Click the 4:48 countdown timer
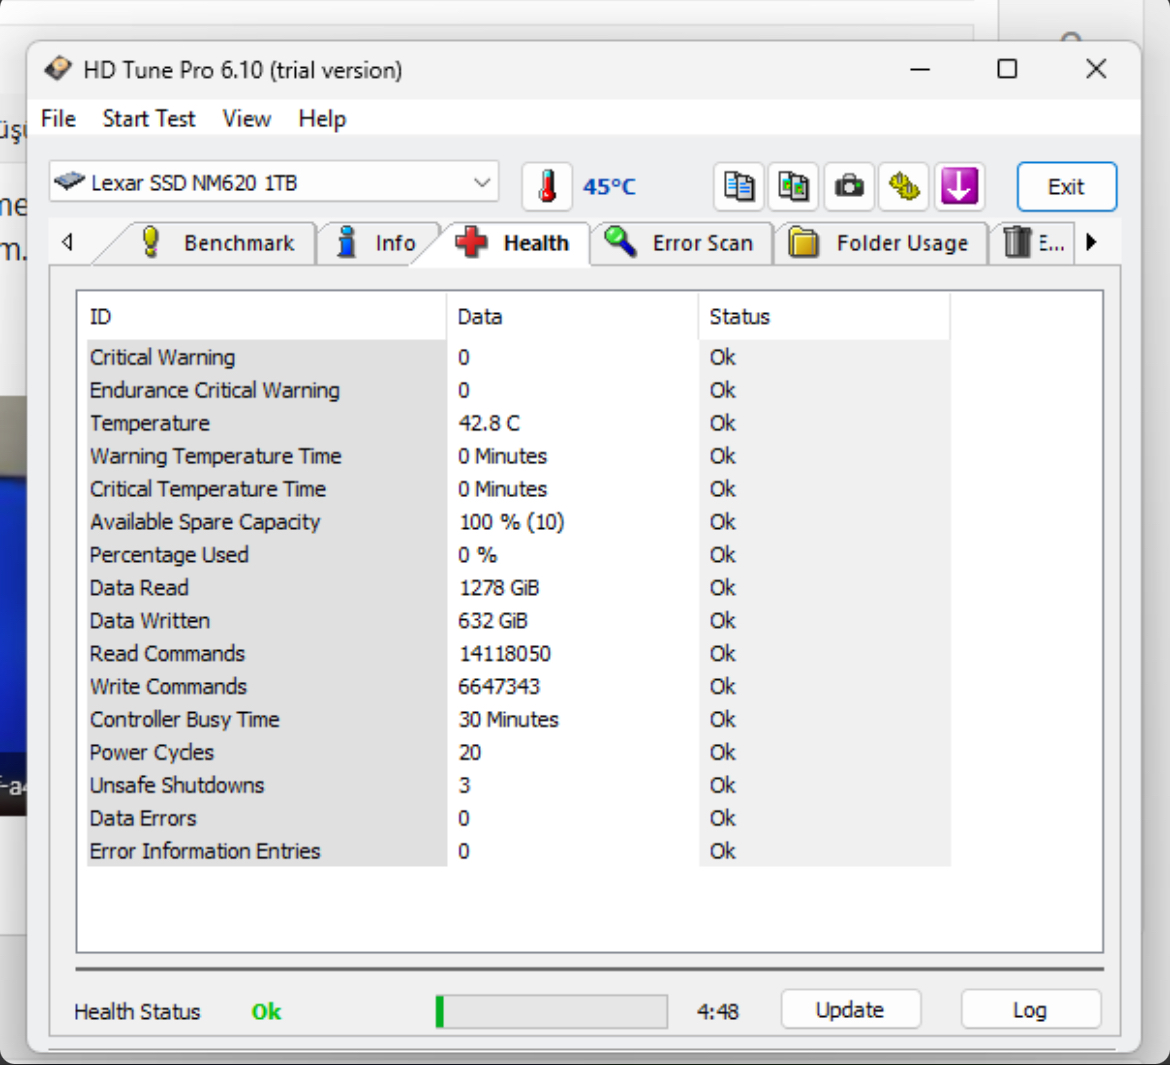This screenshot has width=1170, height=1065. pos(718,1011)
